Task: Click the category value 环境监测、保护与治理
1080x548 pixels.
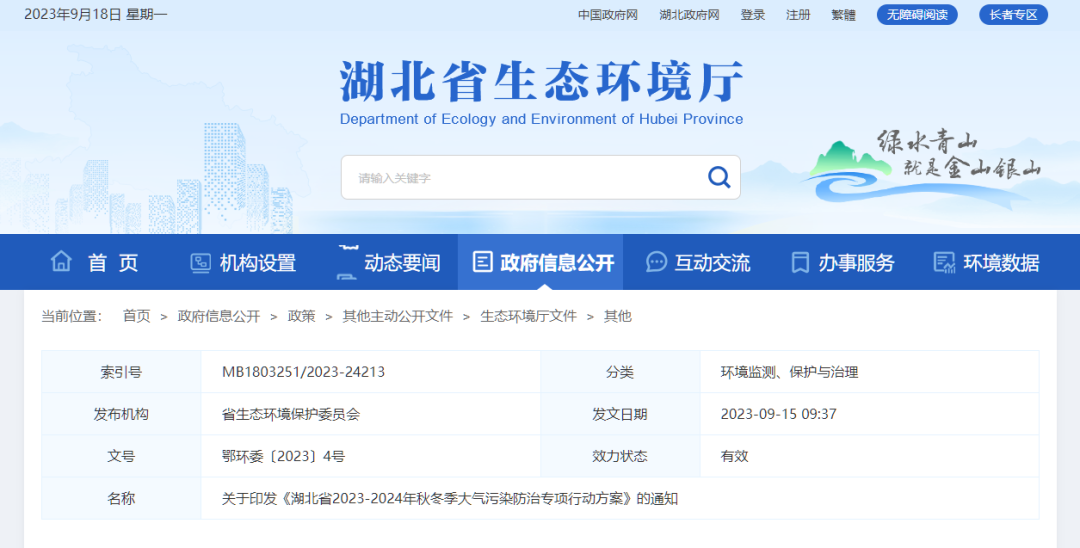Action: [789, 372]
